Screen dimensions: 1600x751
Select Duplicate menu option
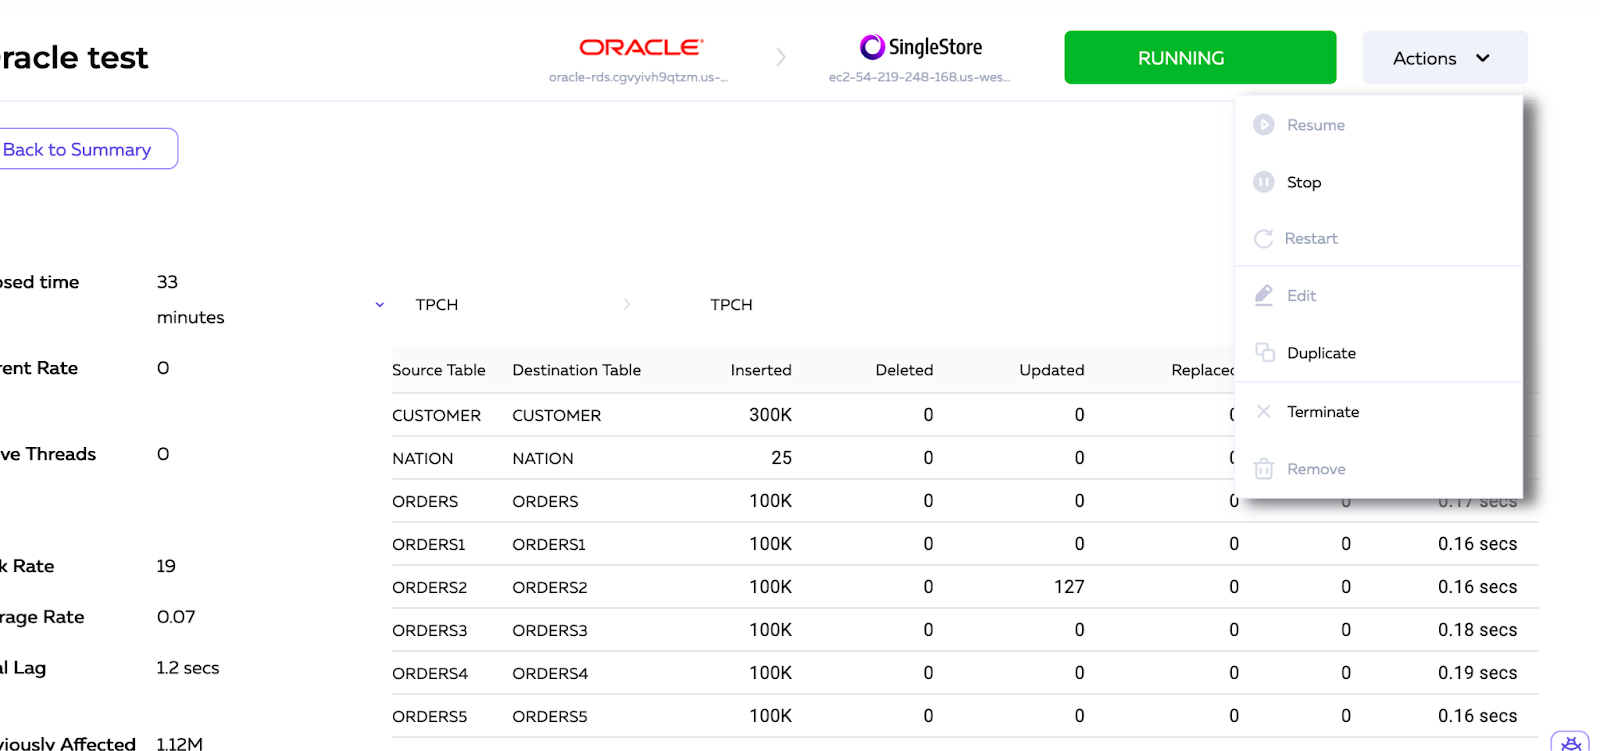[x=1379, y=353]
